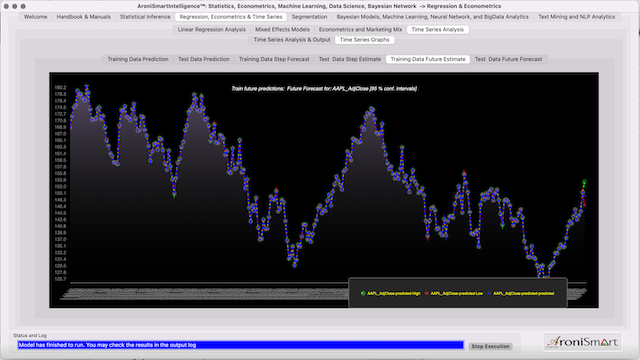
Task: Select Regression, Econometrics & Time Series tab
Action: [231, 17]
